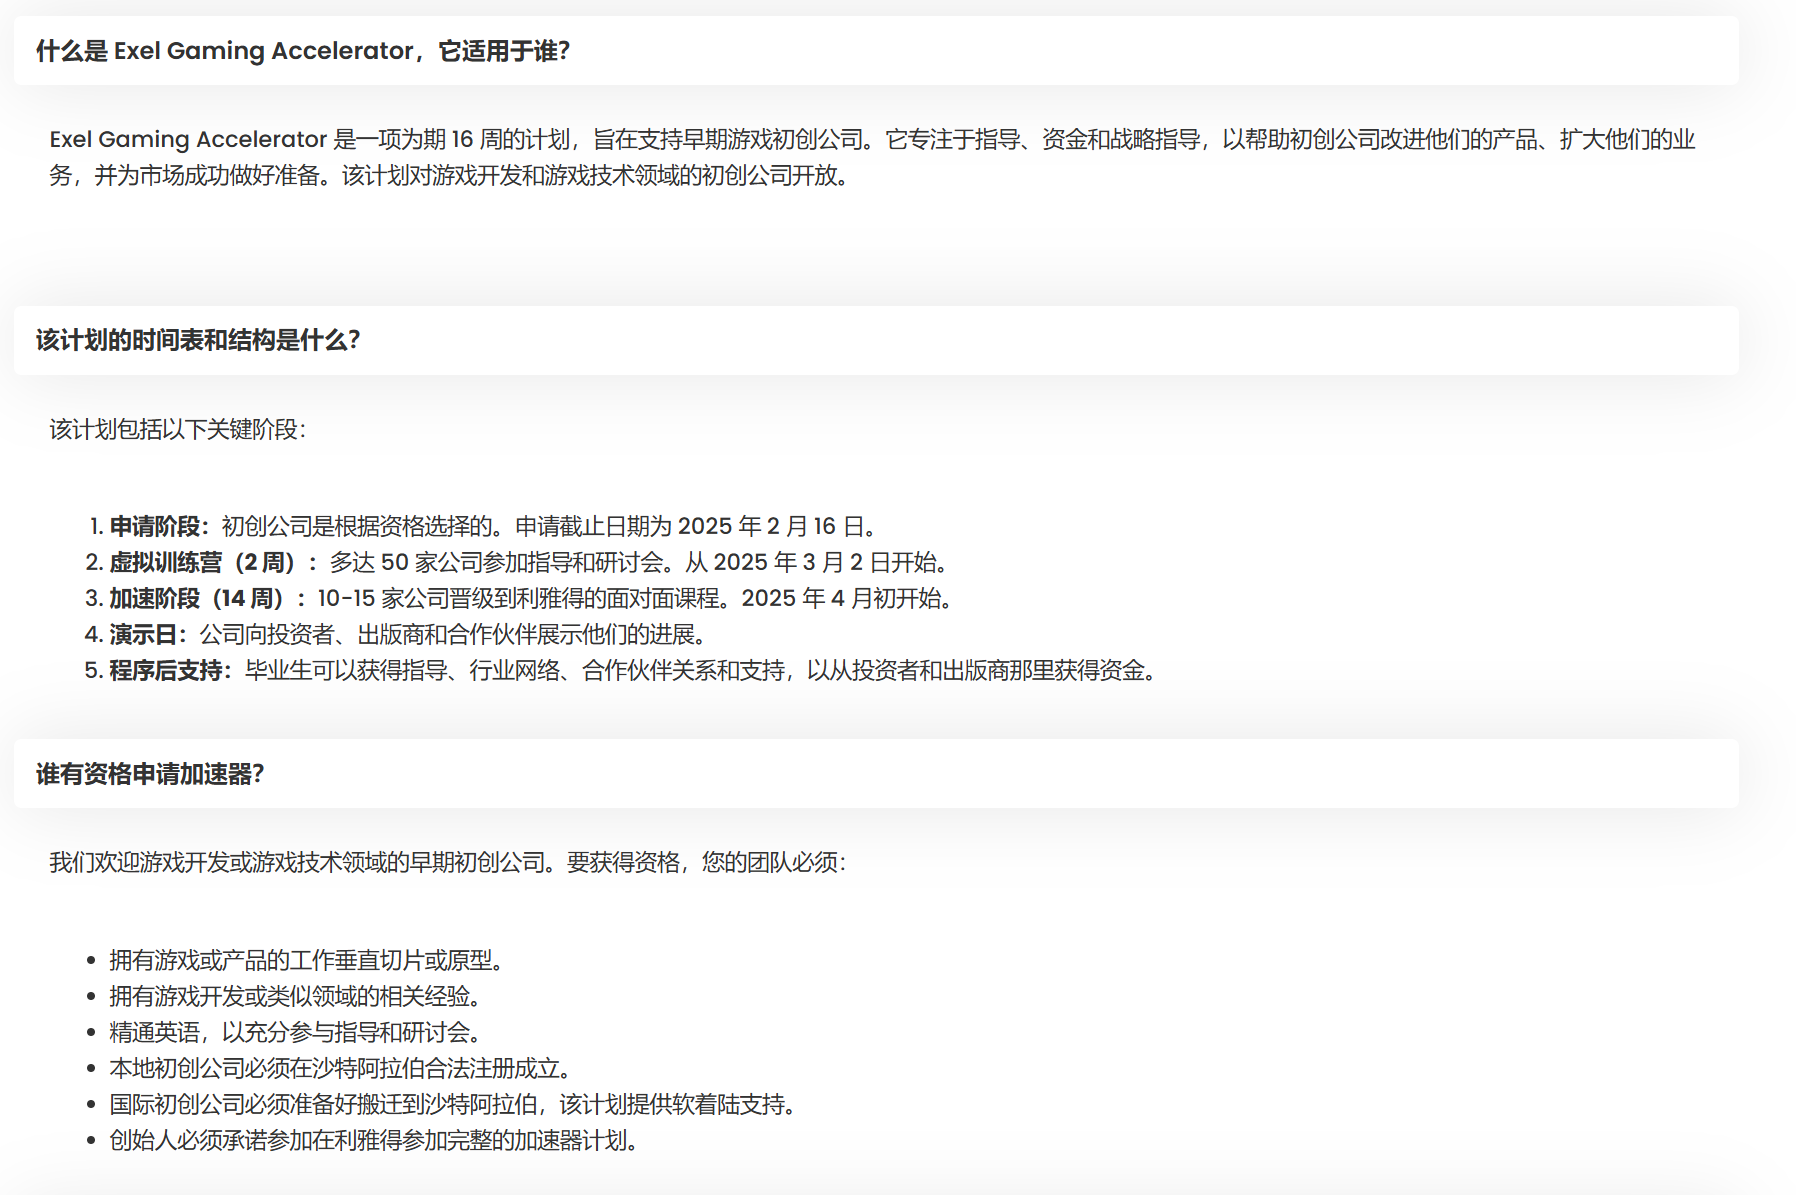Viewport: 1796px width, 1195px height.
Task: Expand the "什么是 Exel Gaming Accelerator，它适用于谁?" question
Action: [x=300, y=50]
